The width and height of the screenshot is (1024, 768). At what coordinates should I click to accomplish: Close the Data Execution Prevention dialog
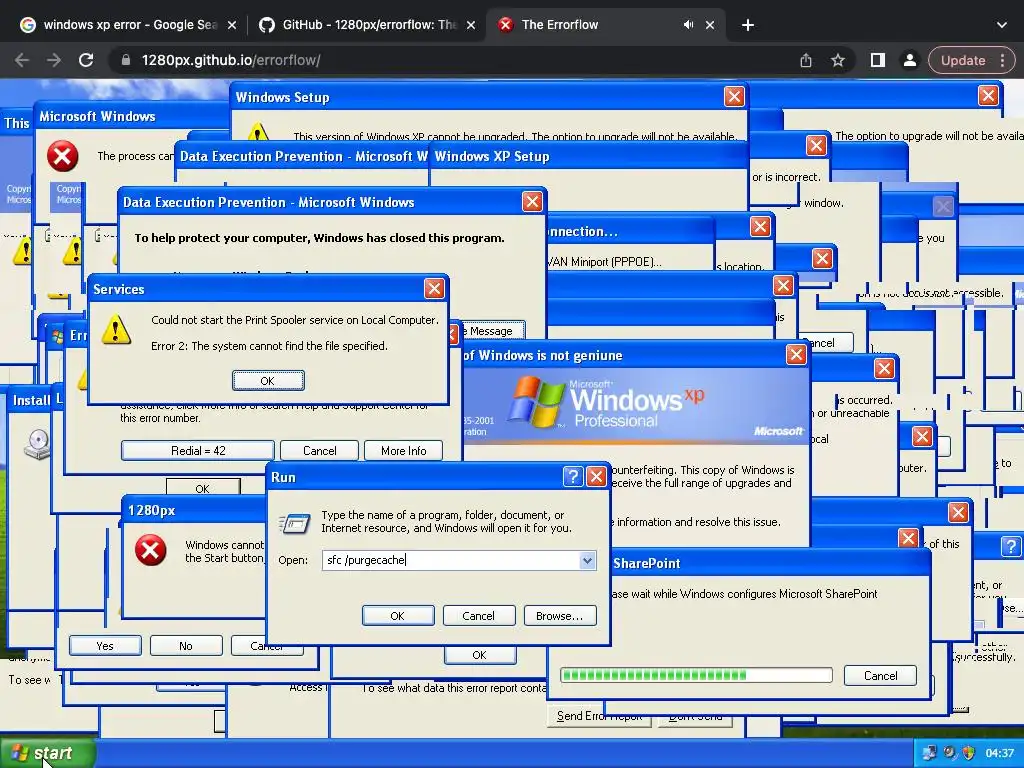(x=532, y=202)
